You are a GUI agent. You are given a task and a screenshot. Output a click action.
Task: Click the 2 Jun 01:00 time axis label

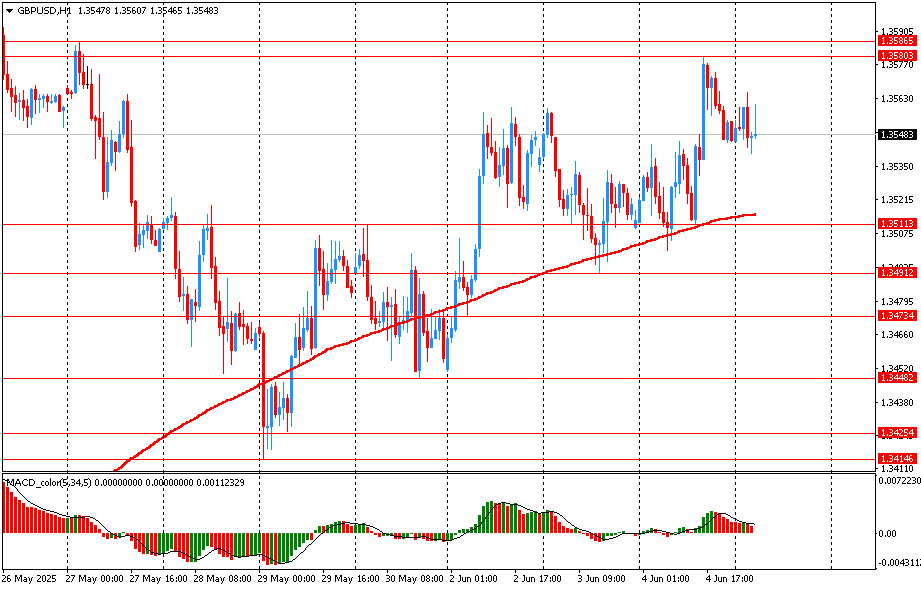click(x=476, y=579)
